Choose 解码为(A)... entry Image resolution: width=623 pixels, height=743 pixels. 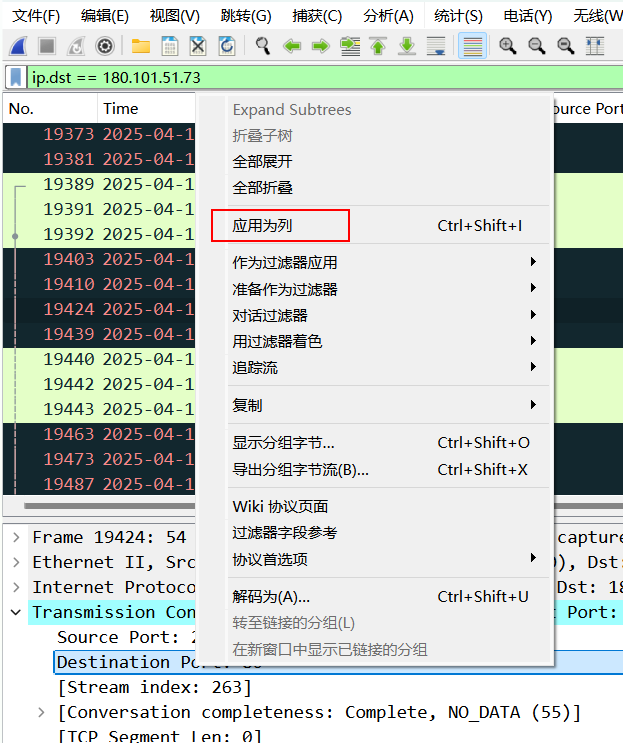coord(388,597)
